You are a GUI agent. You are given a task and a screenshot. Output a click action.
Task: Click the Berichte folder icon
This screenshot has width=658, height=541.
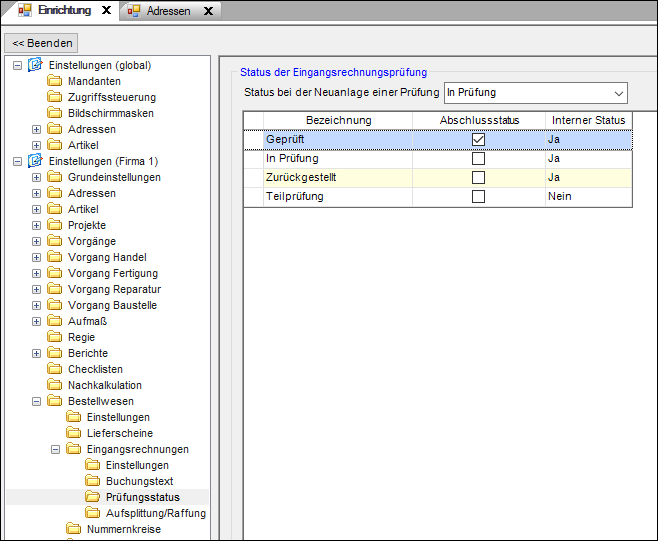tap(55, 353)
